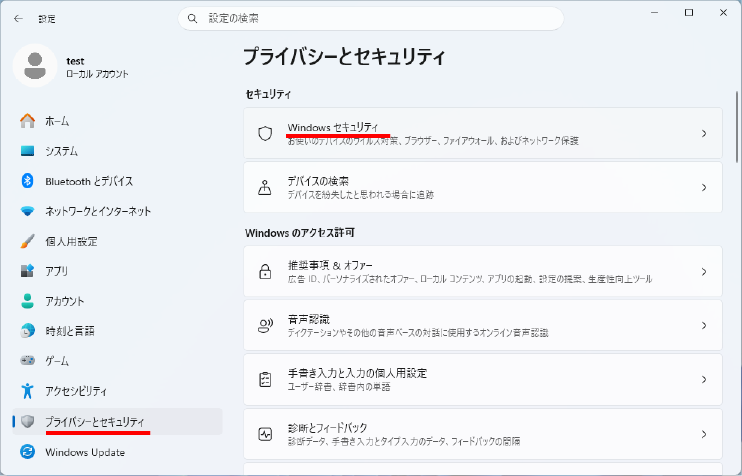Click the Bluetooth icon in sidebar
Image resolution: width=742 pixels, height=476 pixels.
pos(27,181)
